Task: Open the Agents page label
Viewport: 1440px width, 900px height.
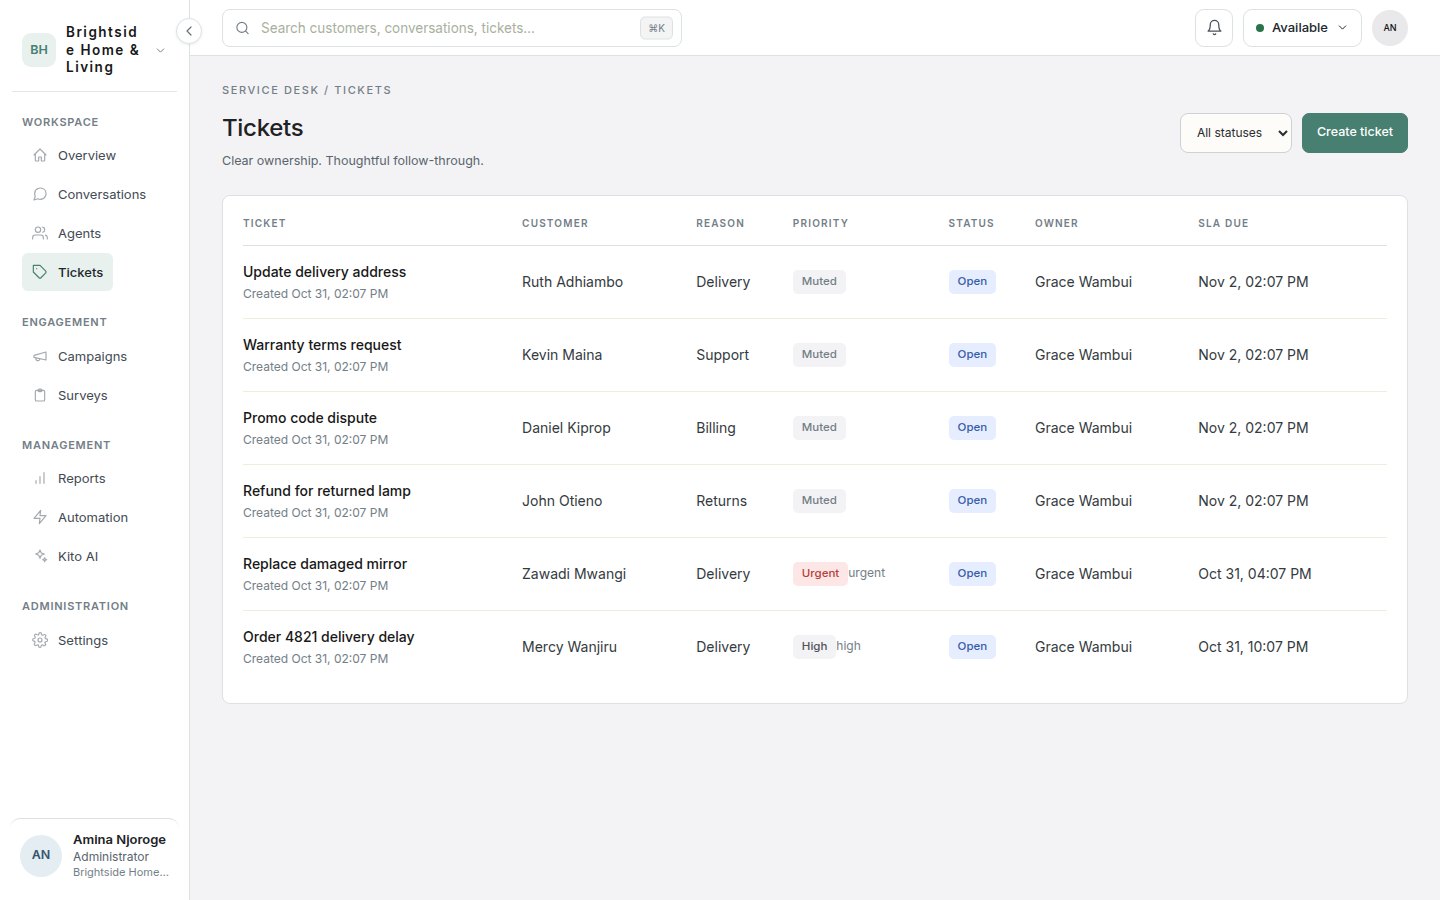Action: (79, 233)
